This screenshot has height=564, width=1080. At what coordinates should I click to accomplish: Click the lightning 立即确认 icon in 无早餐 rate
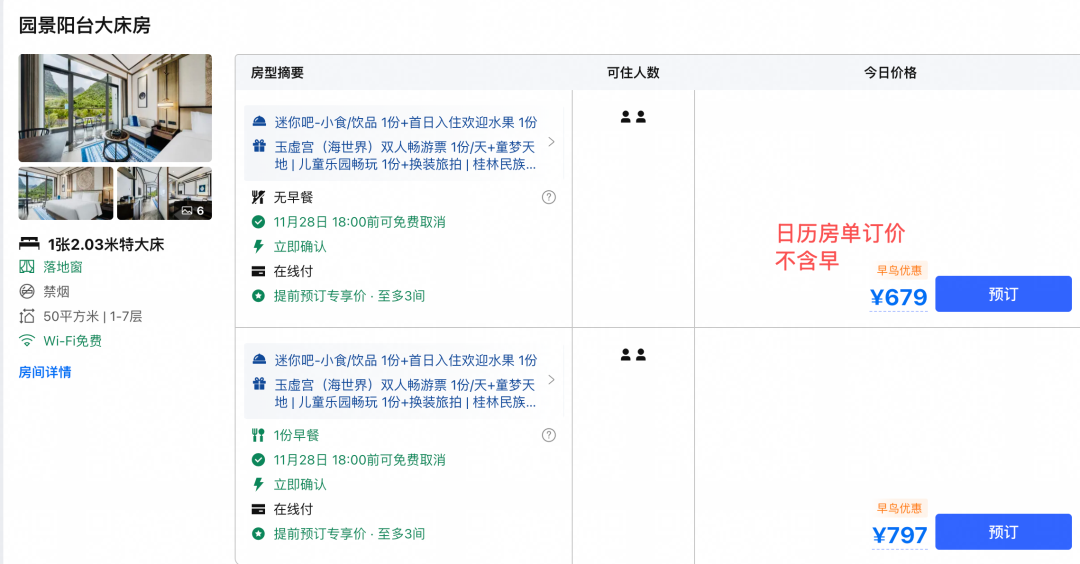pyautogui.click(x=258, y=247)
